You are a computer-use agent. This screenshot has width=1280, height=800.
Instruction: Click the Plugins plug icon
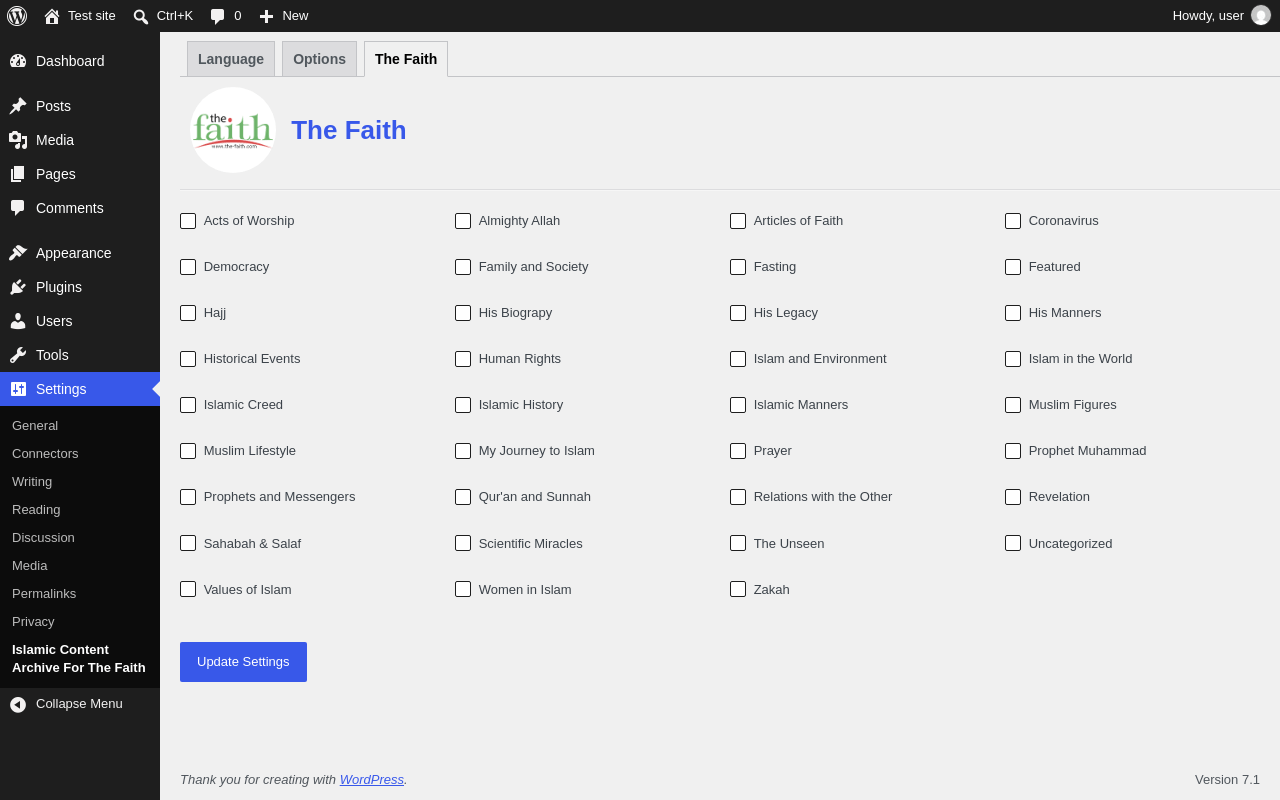point(18,287)
